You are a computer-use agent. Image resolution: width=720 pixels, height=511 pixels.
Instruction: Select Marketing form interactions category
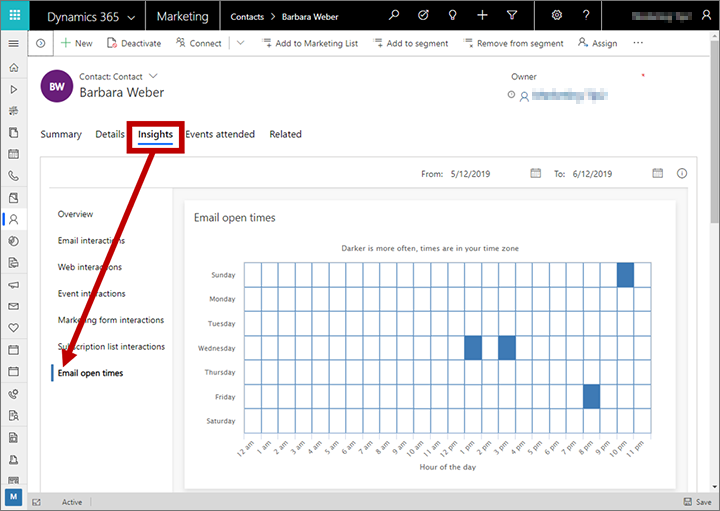point(111,320)
